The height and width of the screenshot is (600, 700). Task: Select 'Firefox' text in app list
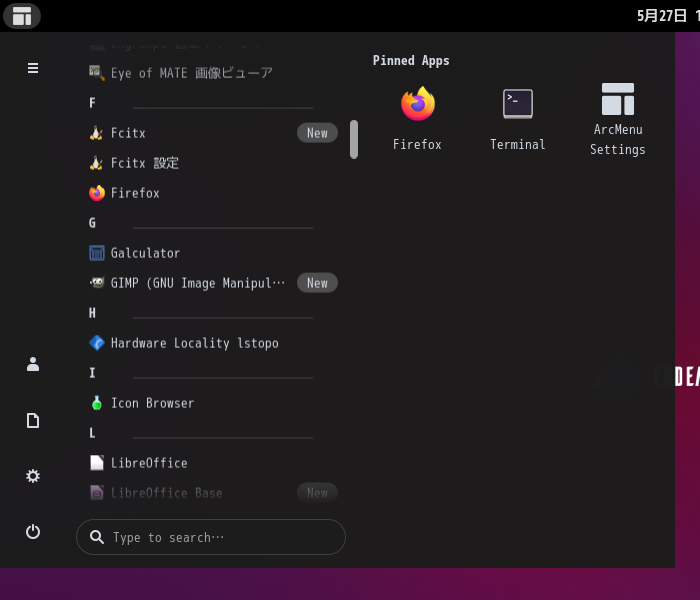click(135, 193)
